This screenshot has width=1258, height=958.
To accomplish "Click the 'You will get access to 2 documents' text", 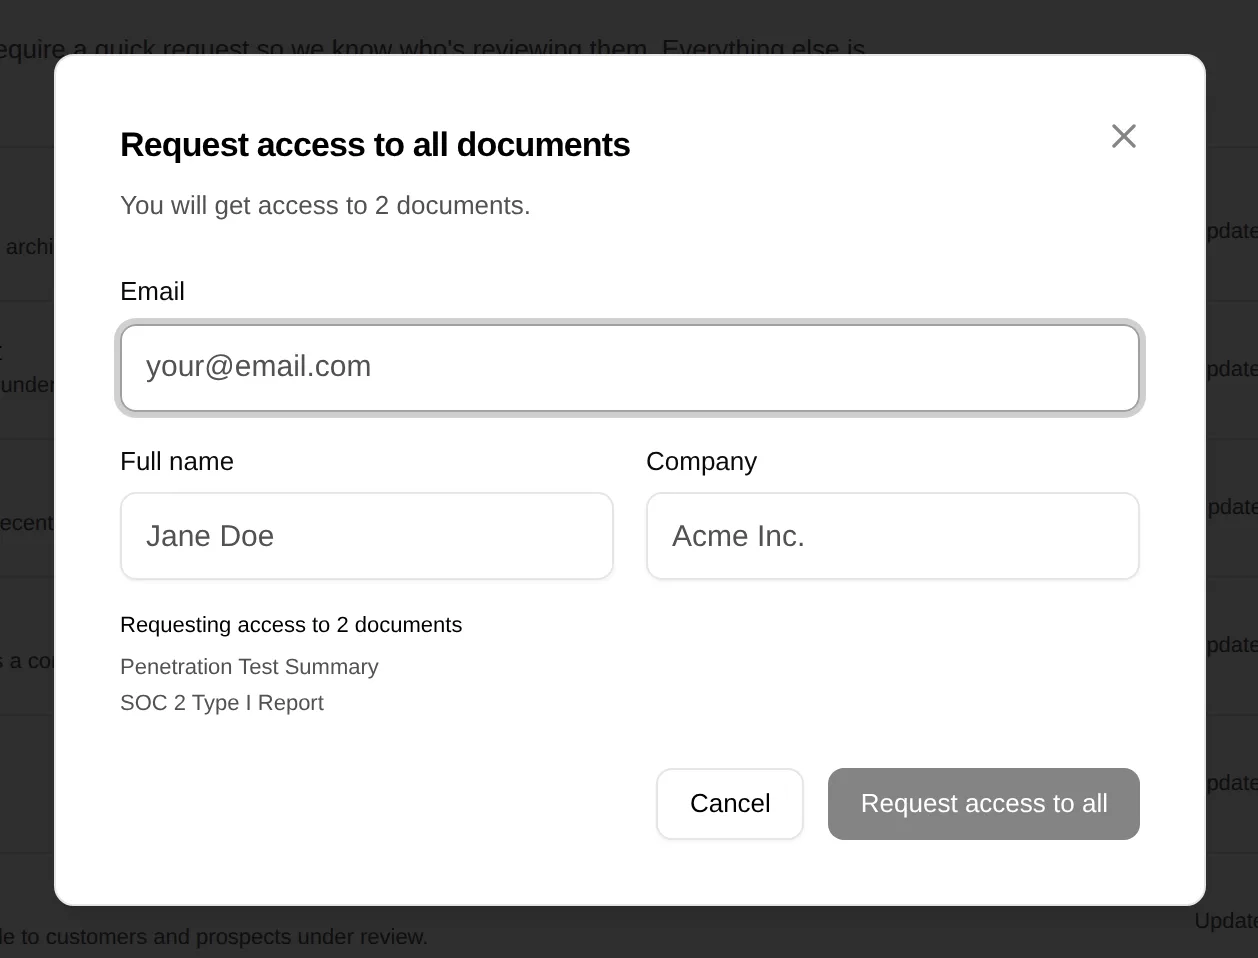I will [325, 205].
